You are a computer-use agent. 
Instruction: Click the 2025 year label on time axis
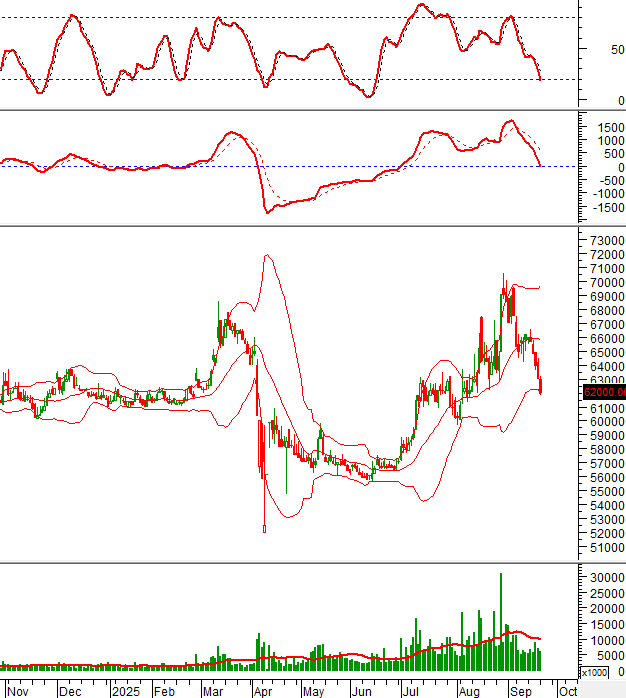point(126,691)
